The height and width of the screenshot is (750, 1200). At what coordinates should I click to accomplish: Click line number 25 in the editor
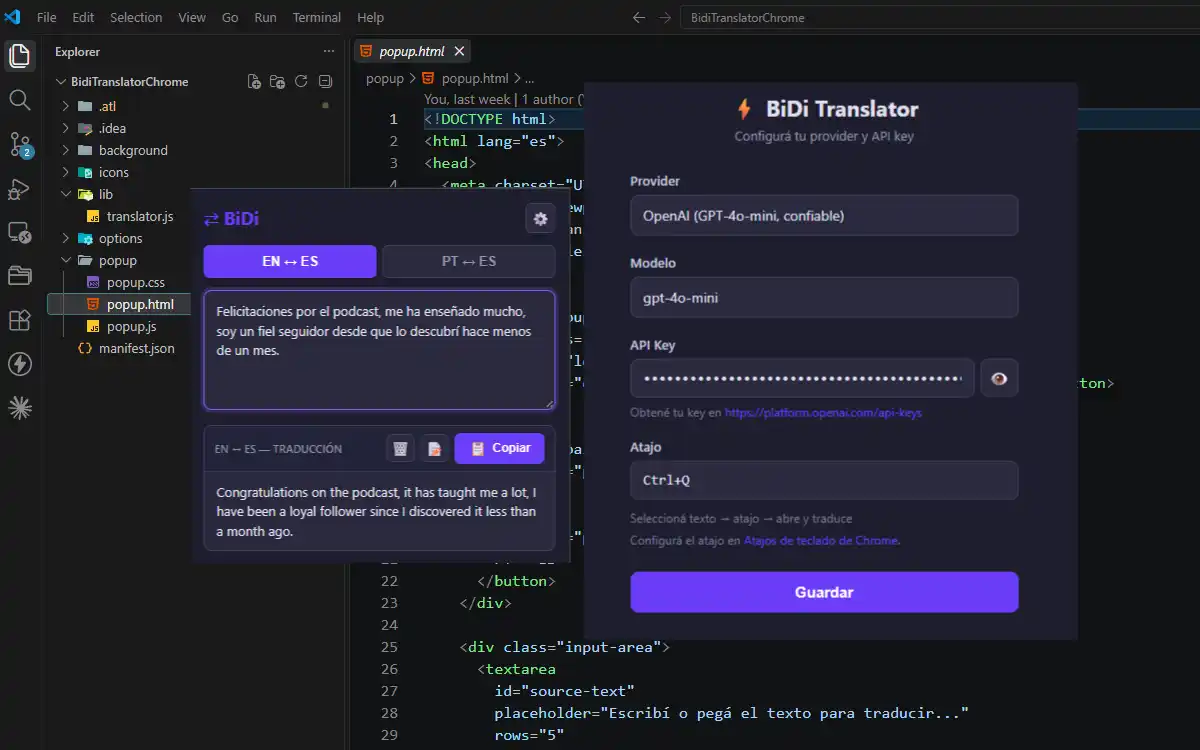(389, 647)
